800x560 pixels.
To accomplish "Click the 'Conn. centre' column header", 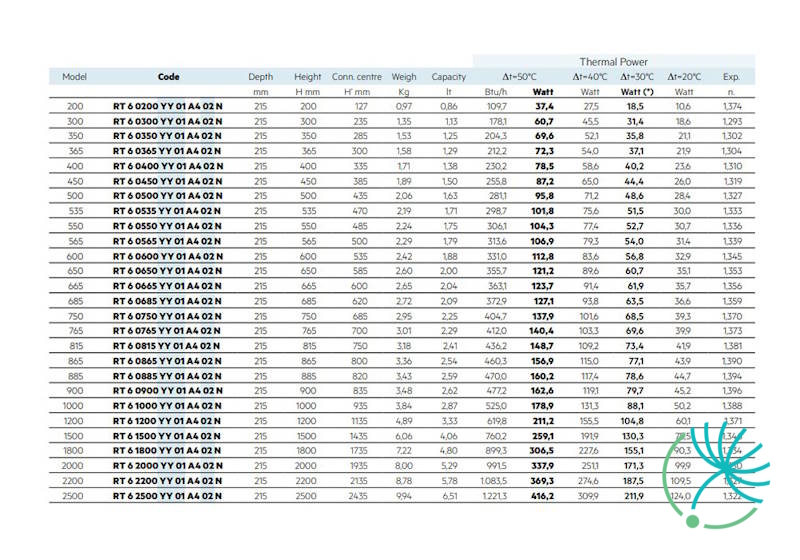I will point(357,77).
